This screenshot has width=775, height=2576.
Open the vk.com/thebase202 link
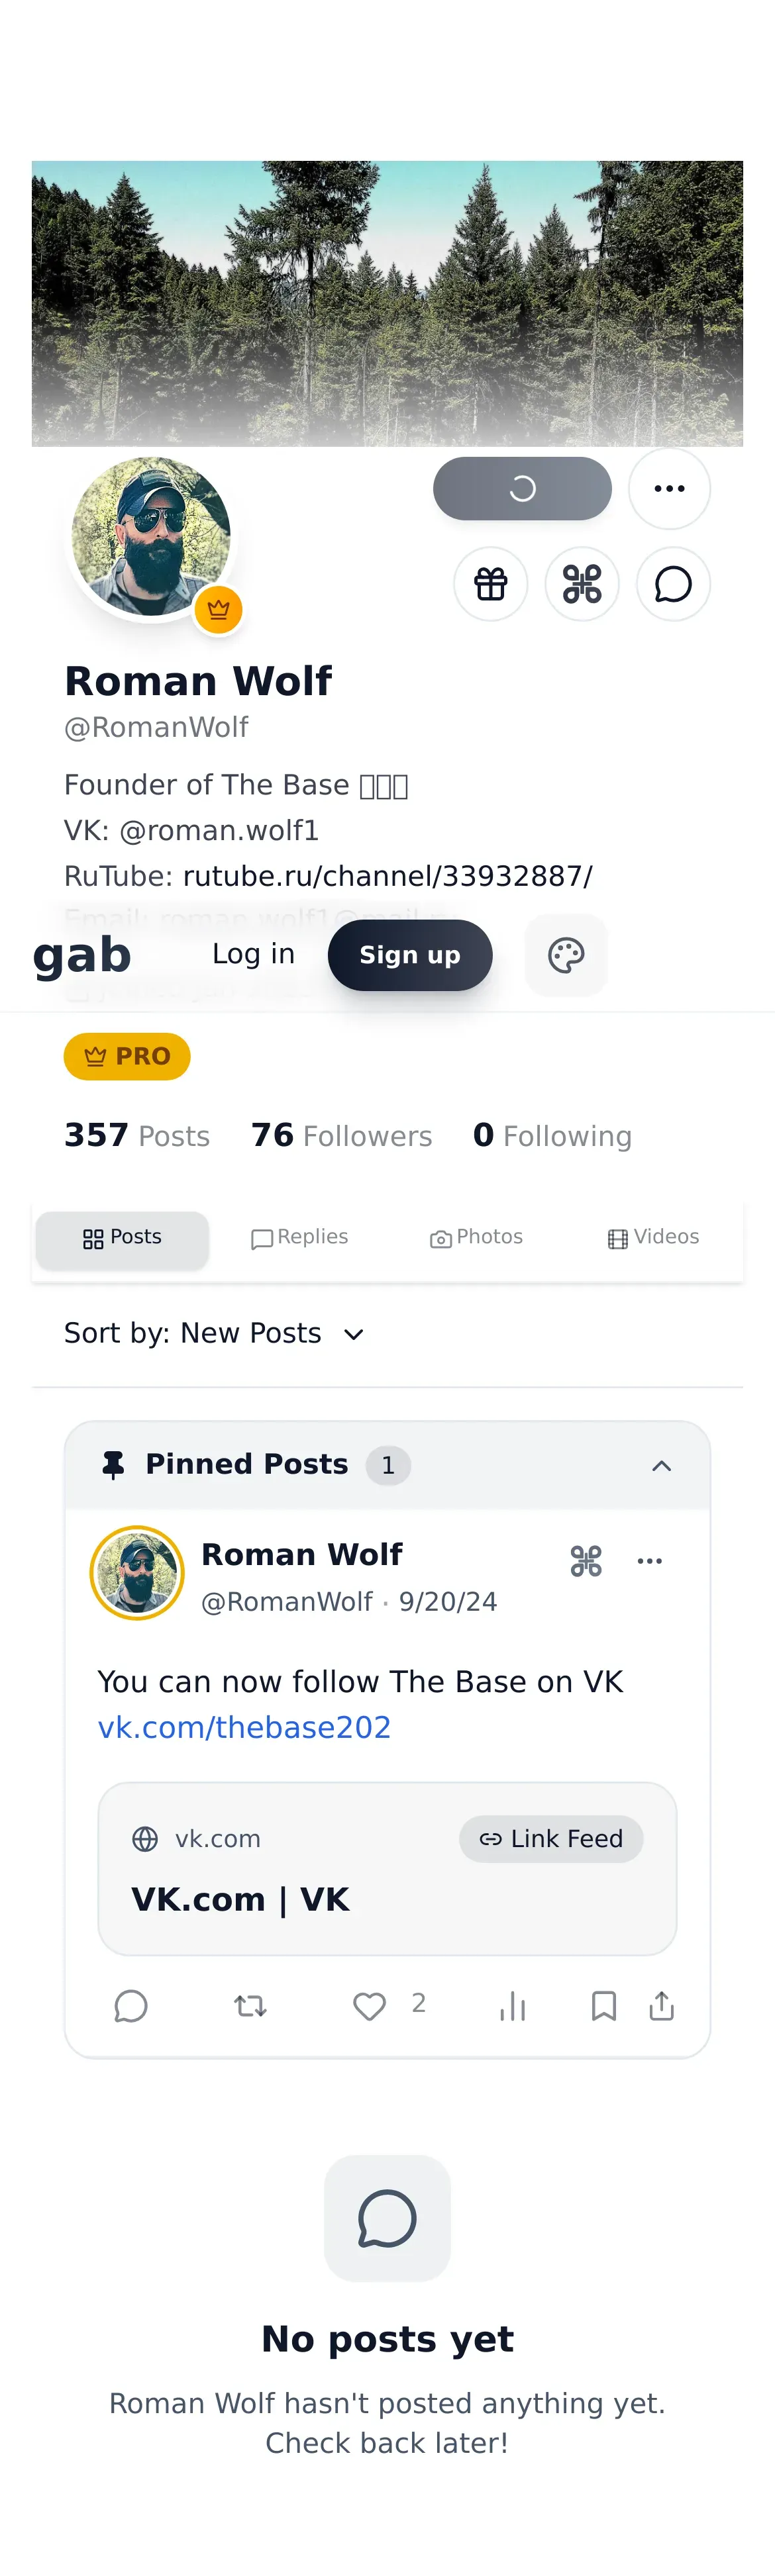click(244, 1727)
